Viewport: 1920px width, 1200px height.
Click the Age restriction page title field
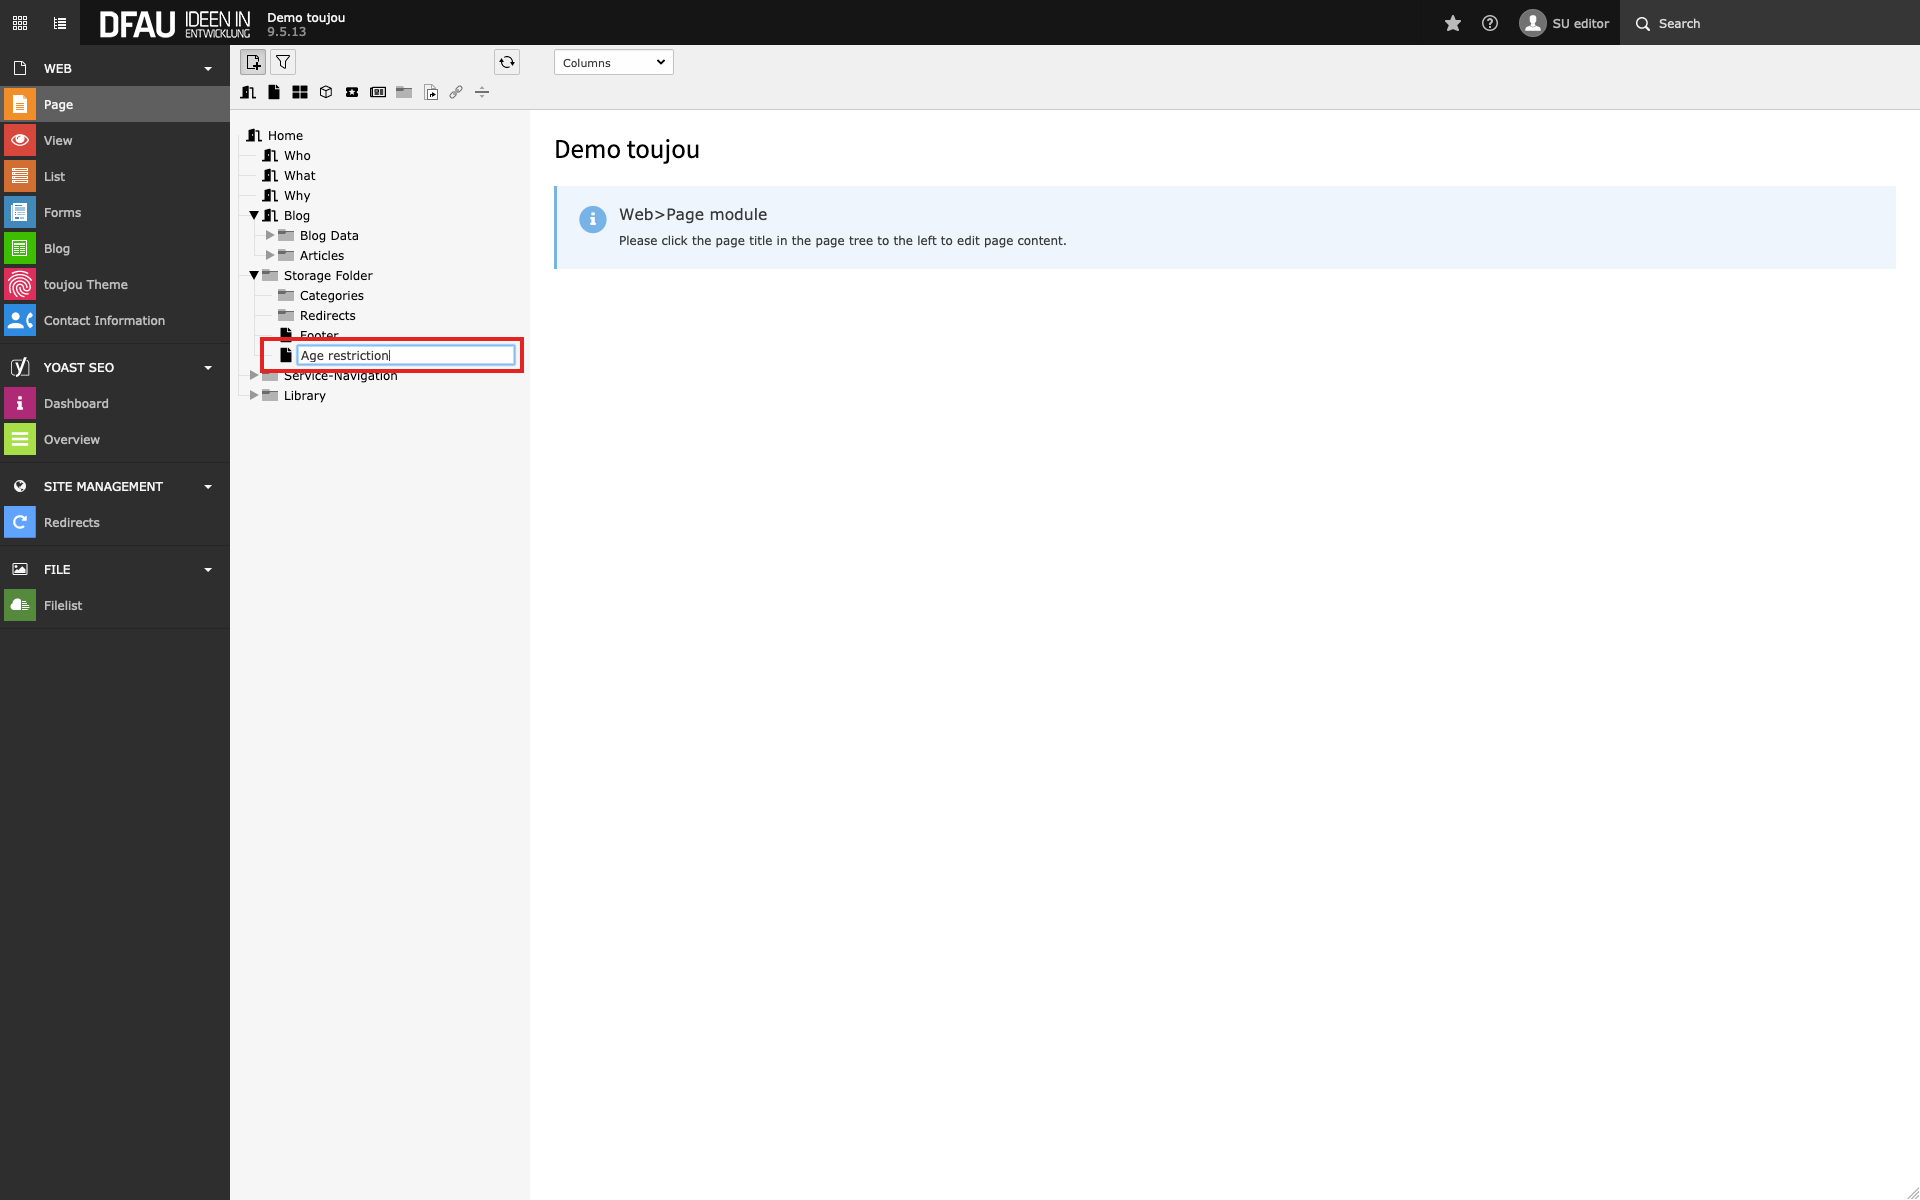405,355
